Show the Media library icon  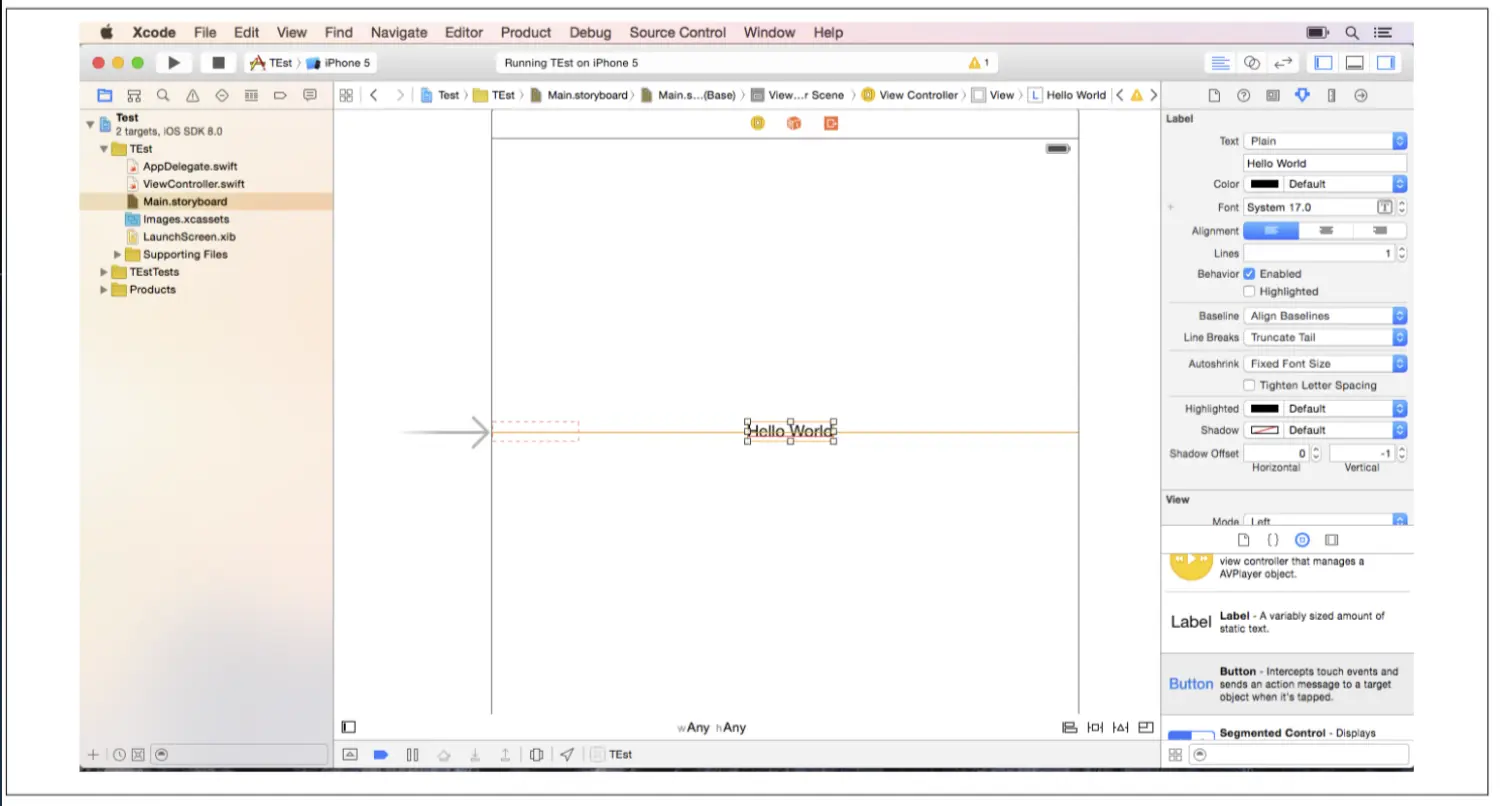1331,540
